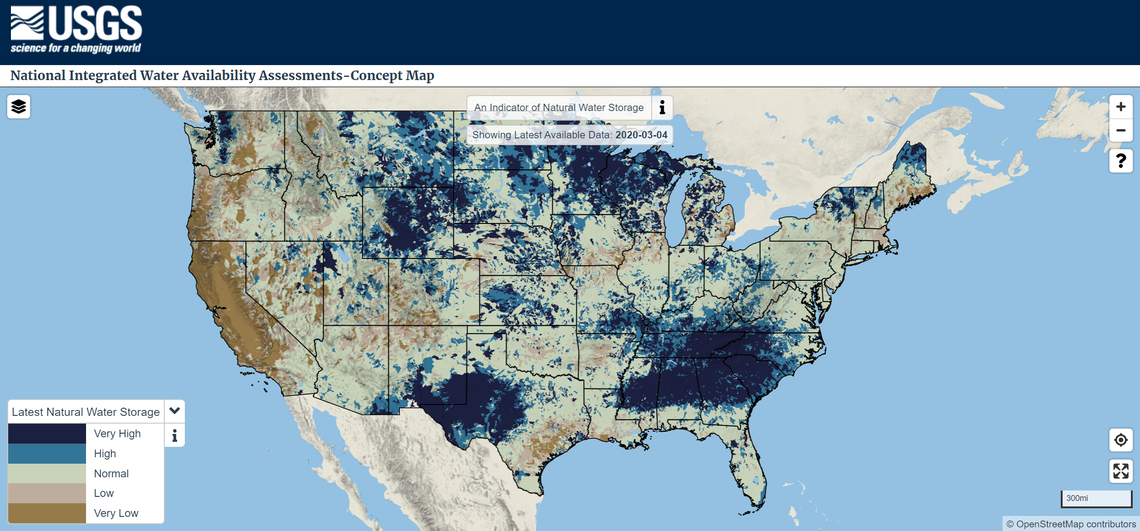Collapse the legend with the chevron arrow

click(x=174, y=411)
